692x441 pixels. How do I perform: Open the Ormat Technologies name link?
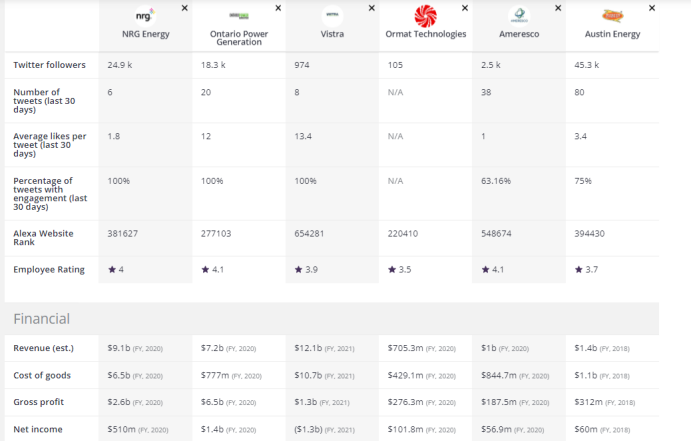click(425, 34)
